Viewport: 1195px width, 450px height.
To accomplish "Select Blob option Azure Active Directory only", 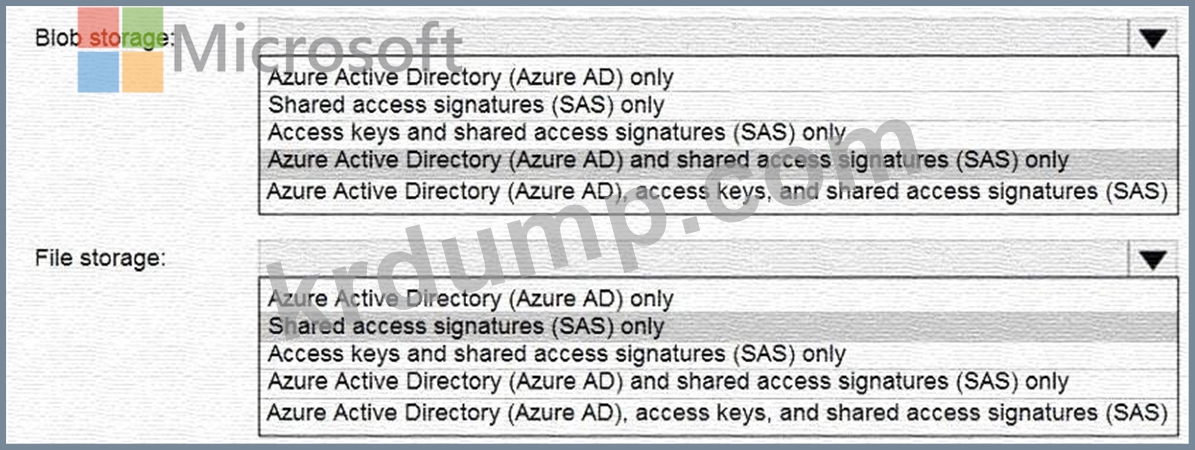I will 471,77.
